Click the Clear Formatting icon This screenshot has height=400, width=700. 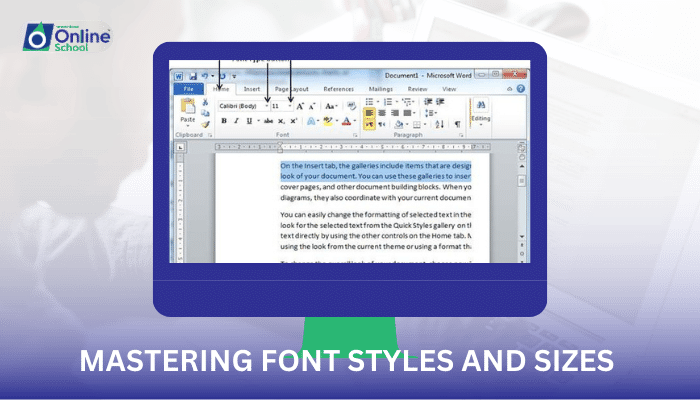click(x=351, y=106)
